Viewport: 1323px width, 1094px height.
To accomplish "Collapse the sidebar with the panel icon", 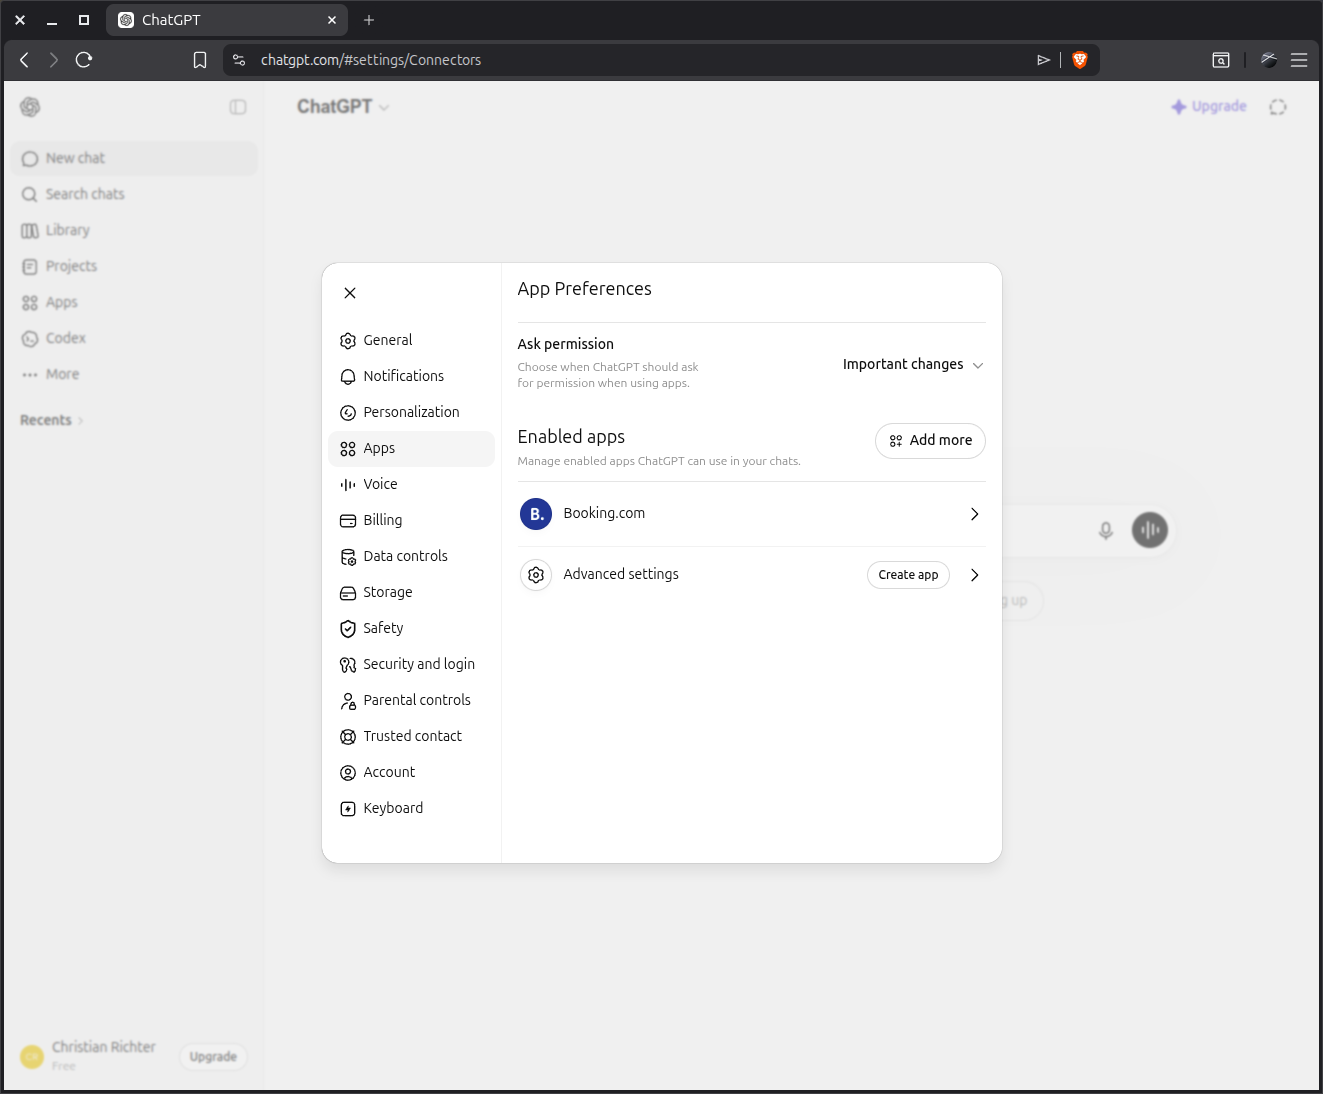I will 238,107.
